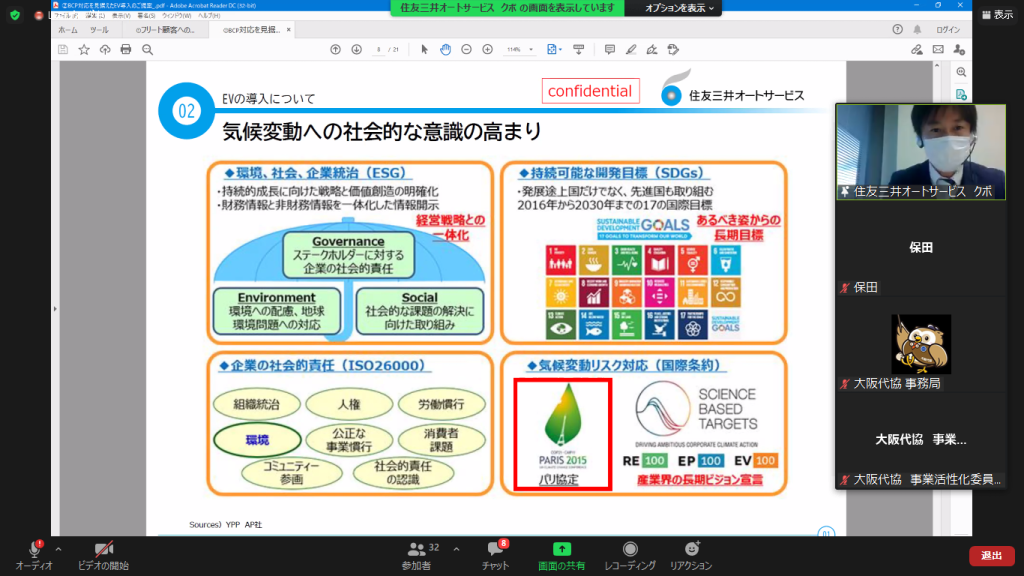Close the BCP対応 document tab

(289, 30)
